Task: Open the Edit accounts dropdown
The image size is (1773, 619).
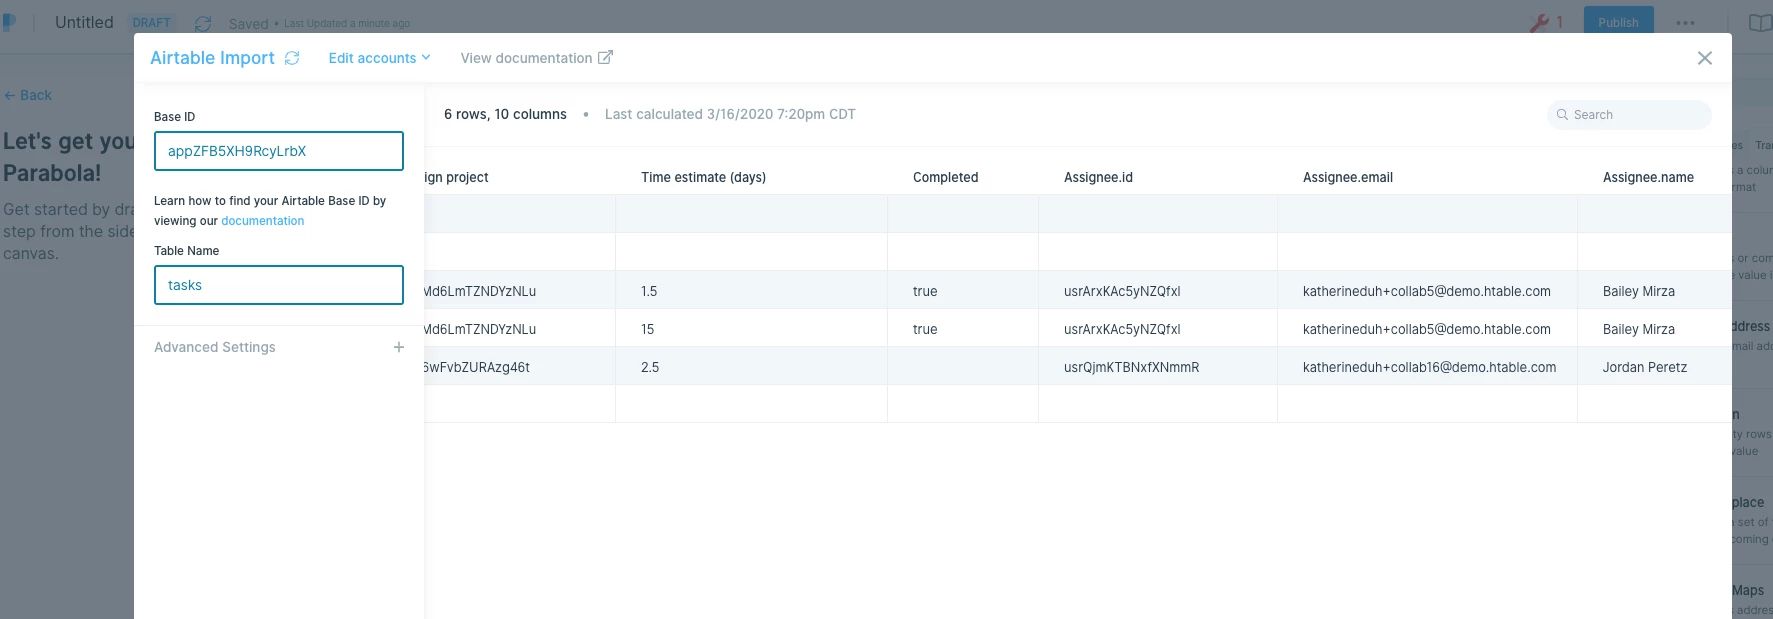Action: (x=379, y=58)
